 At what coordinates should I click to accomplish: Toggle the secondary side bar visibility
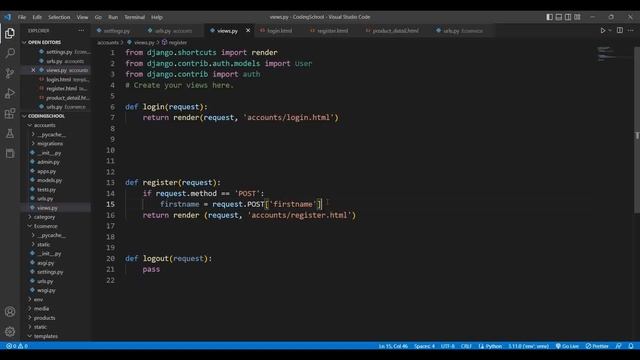tap(568, 17)
